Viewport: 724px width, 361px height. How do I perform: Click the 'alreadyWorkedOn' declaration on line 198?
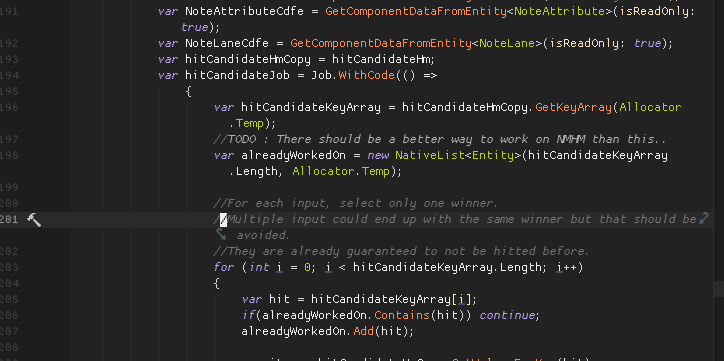[293, 156]
